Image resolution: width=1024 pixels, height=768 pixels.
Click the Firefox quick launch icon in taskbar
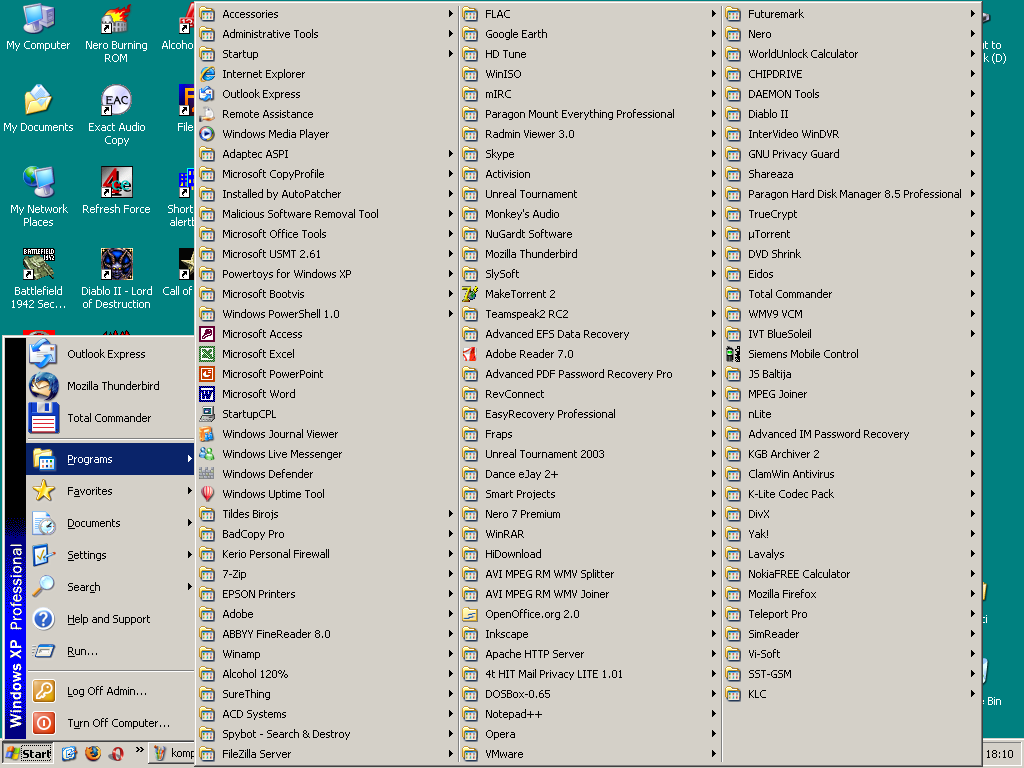(x=93, y=754)
